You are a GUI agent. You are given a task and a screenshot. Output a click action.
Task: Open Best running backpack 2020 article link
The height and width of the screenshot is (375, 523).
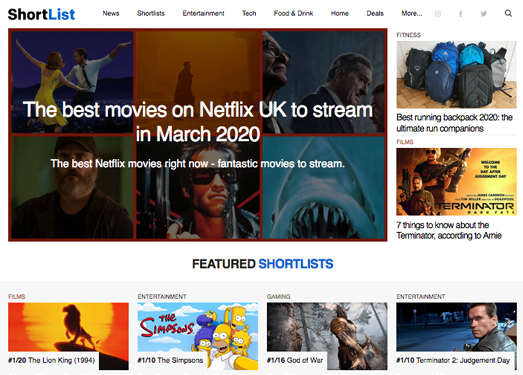(x=454, y=123)
